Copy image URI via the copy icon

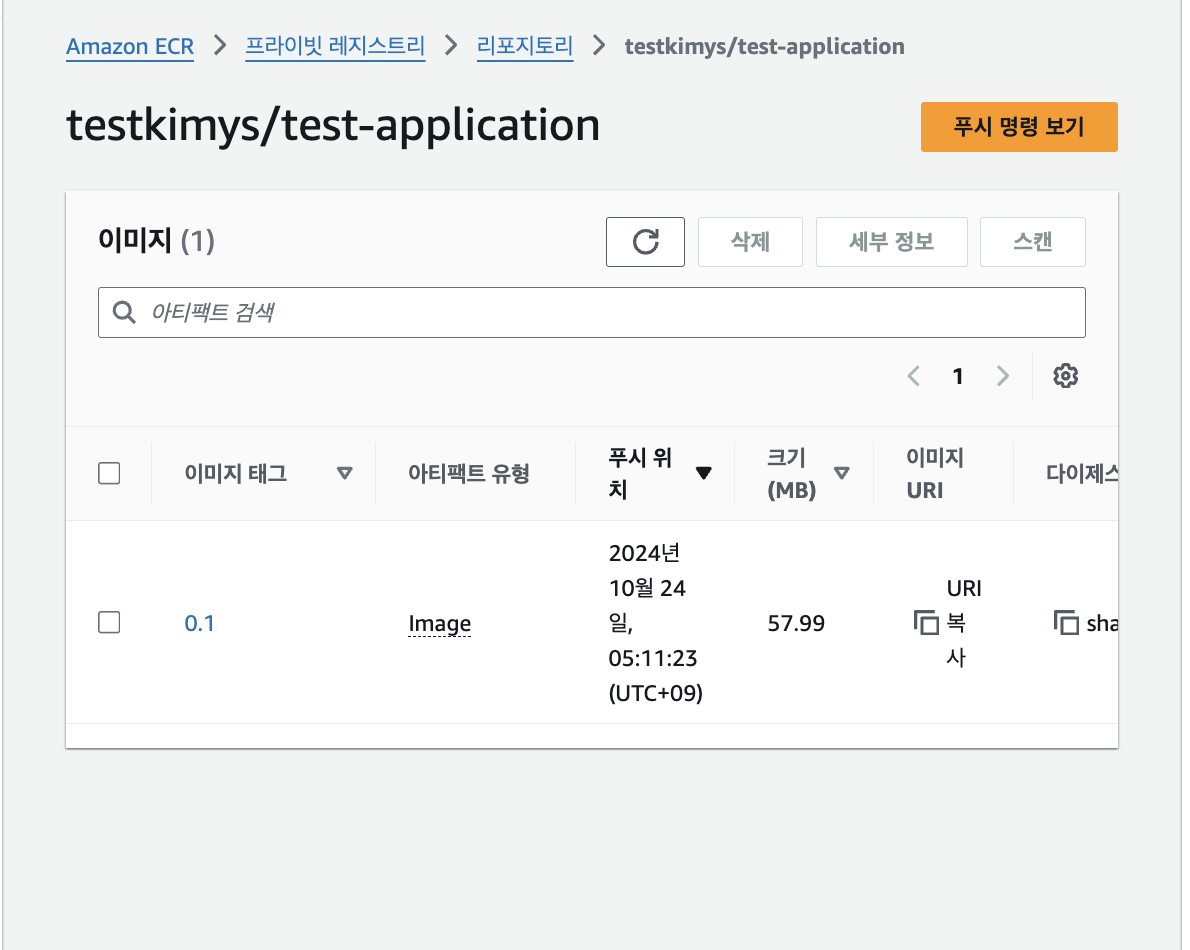(x=926, y=623)
